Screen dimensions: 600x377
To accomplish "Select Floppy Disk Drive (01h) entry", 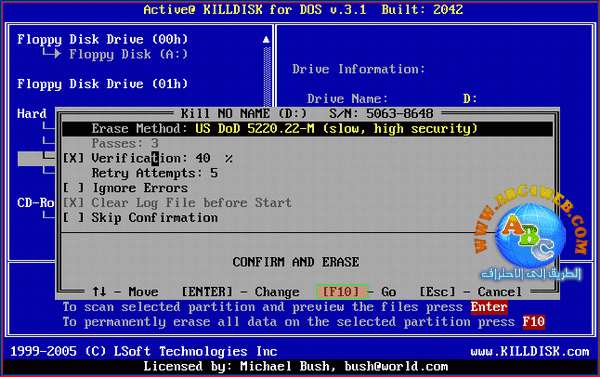I will point(103,84).
